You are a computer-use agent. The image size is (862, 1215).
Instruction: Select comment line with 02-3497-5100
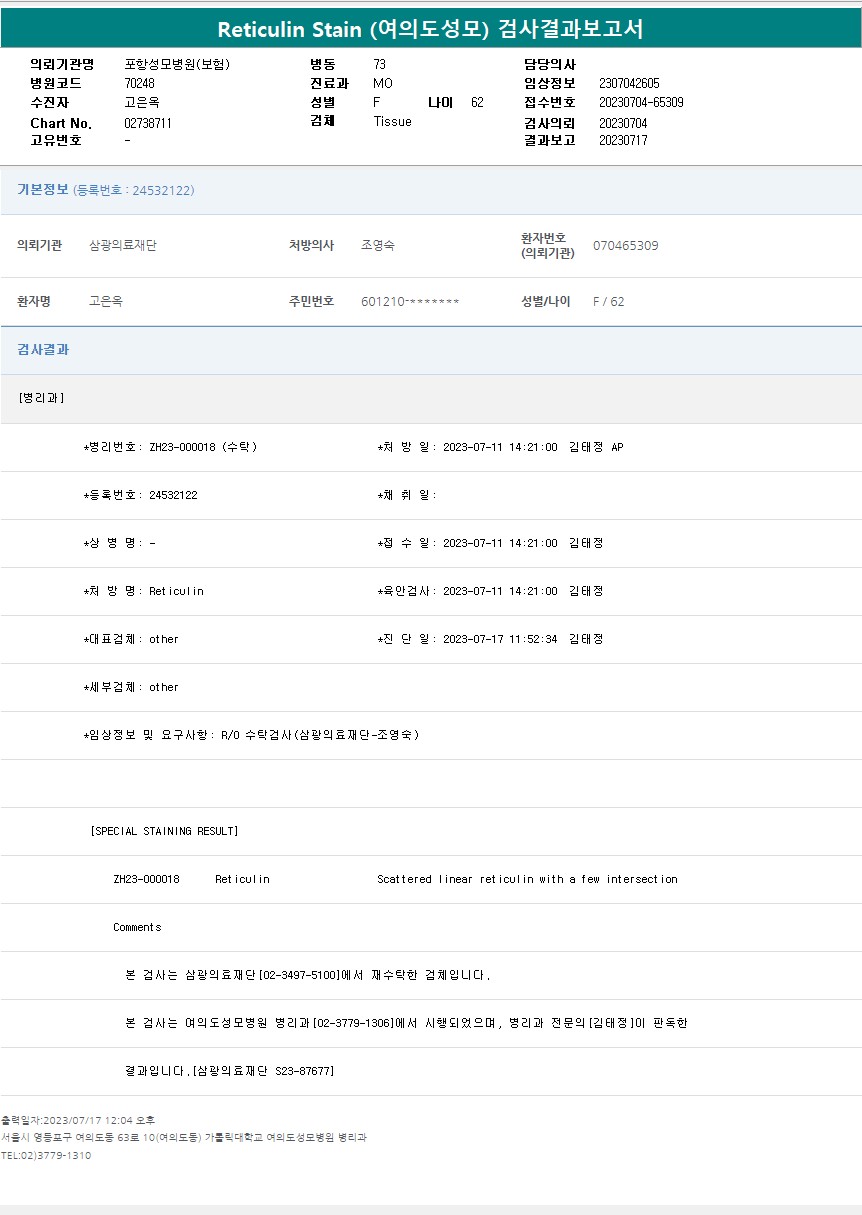coord(307,975)
